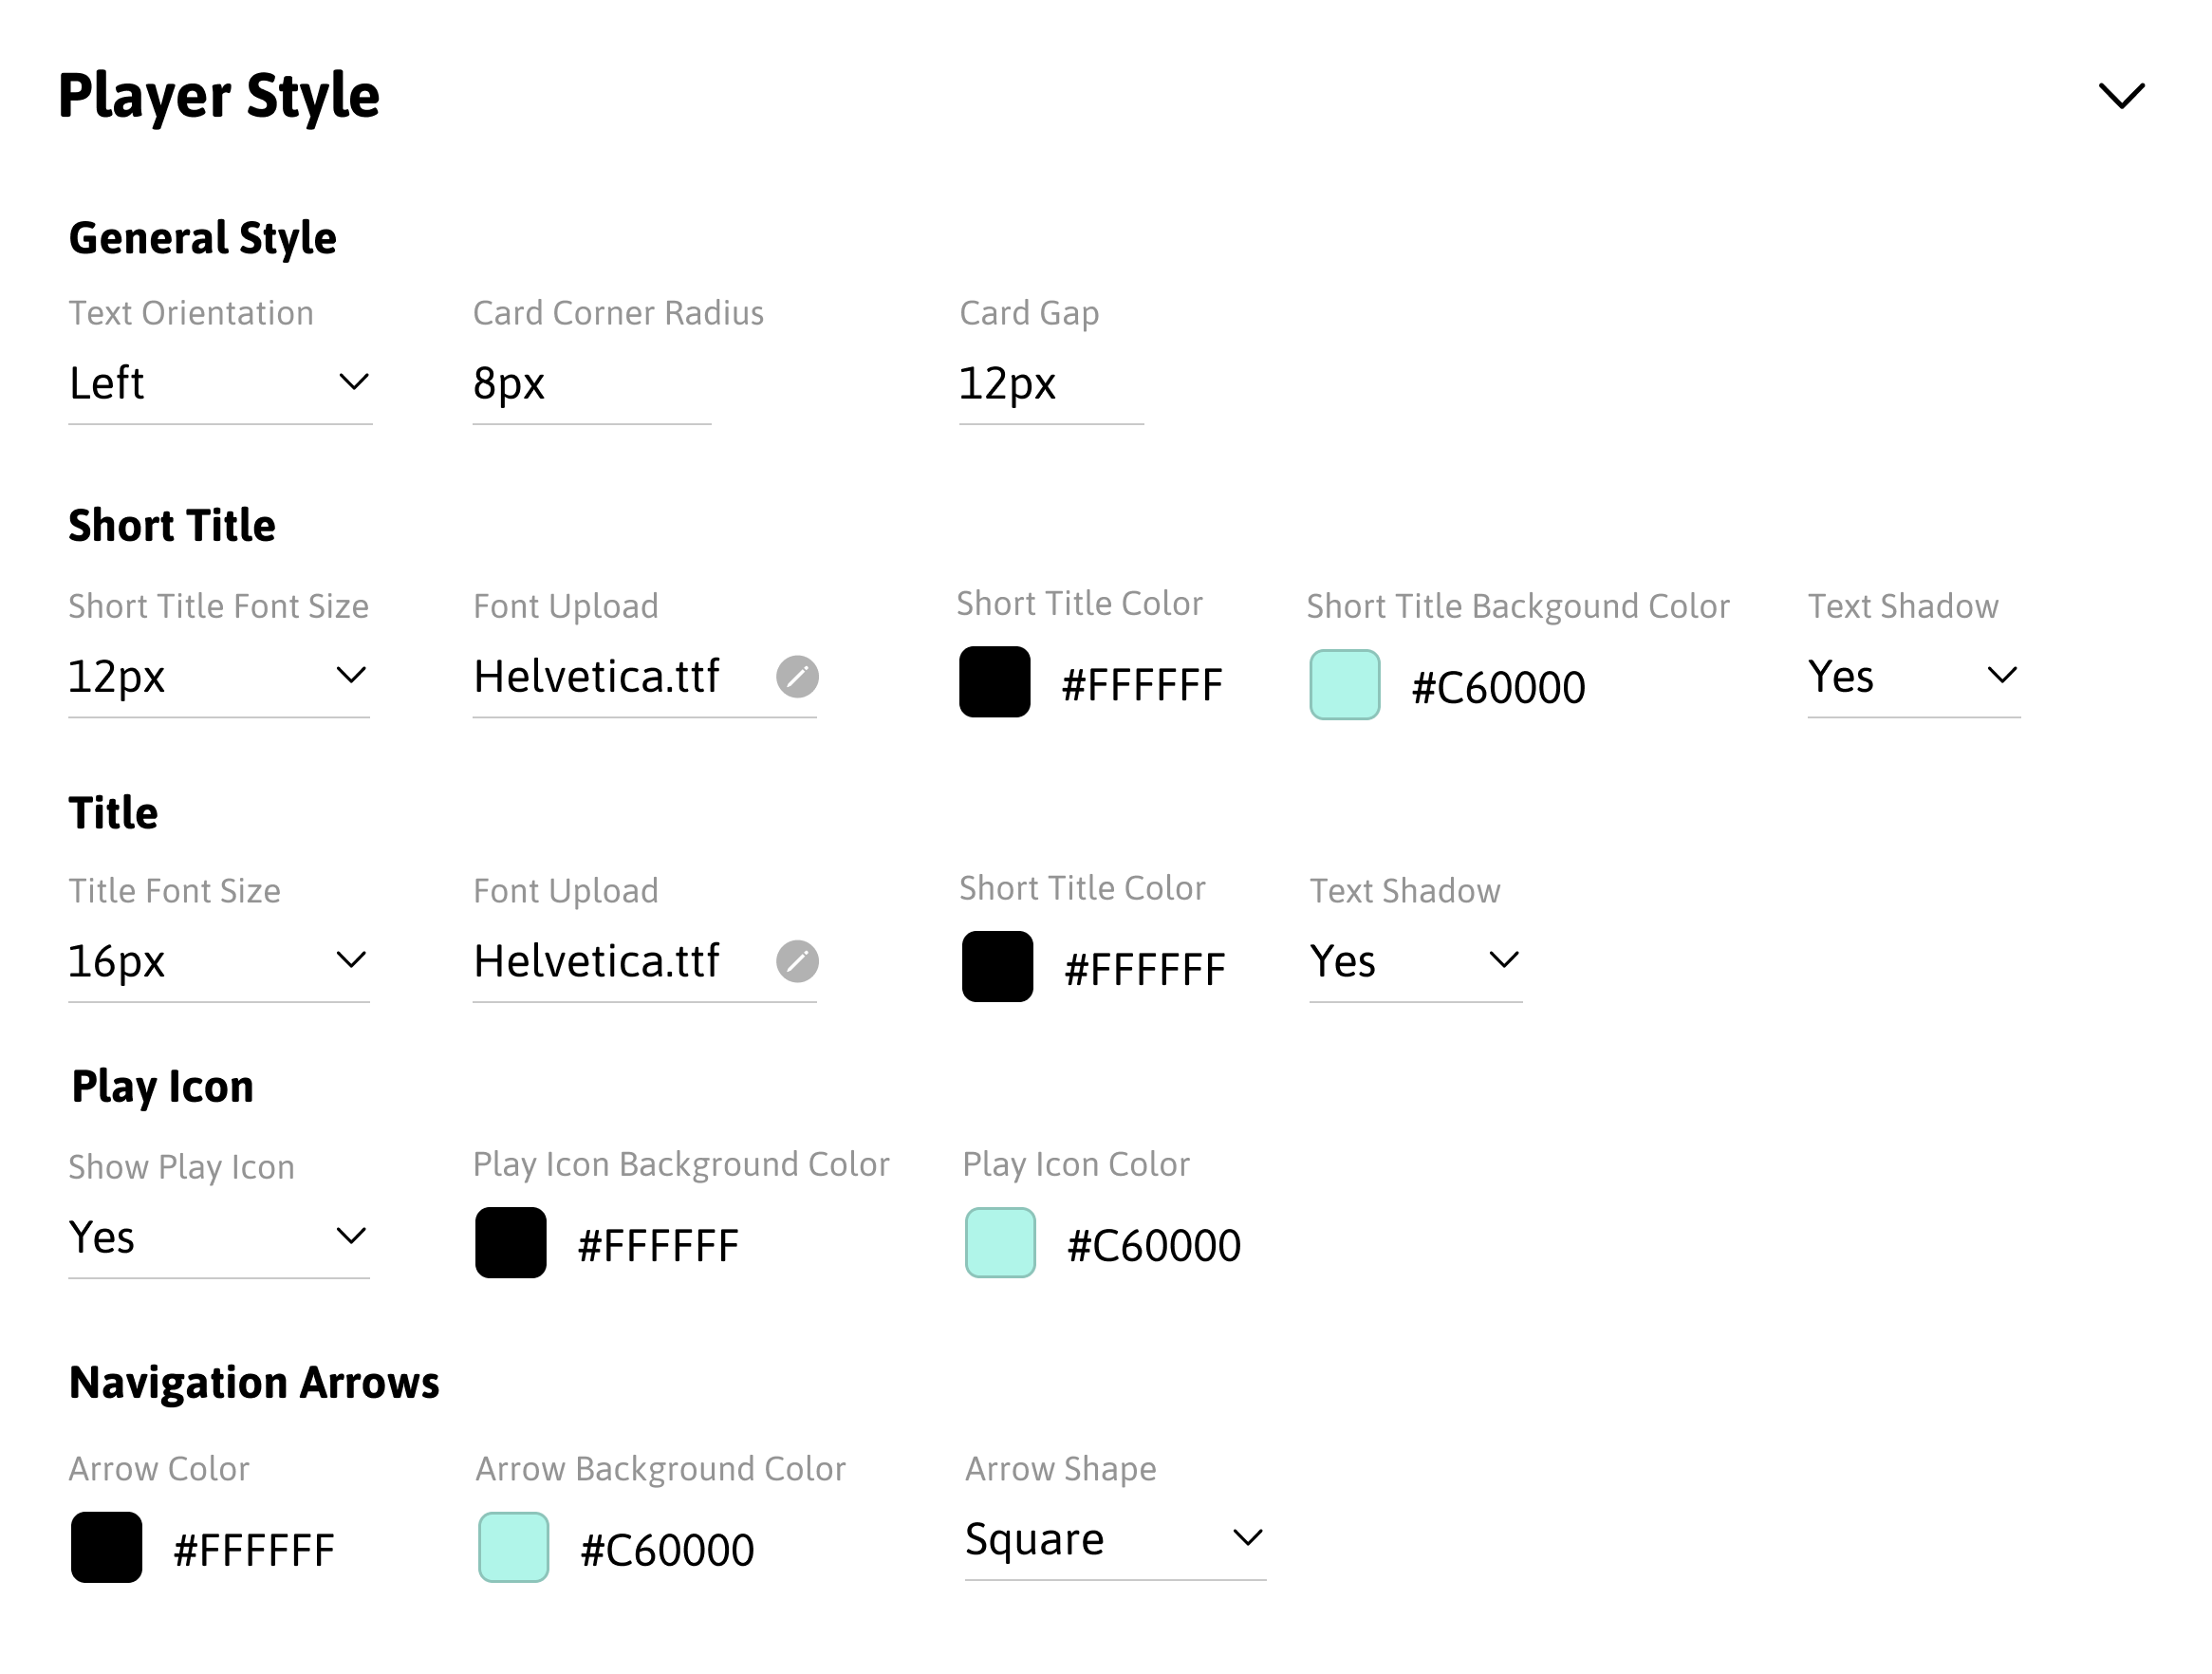The height and width of the screenshot is (1674, 2212).
Task: Edit the Title font upload pencil icon
Action: pyautogui.click(x=797, y=961)
